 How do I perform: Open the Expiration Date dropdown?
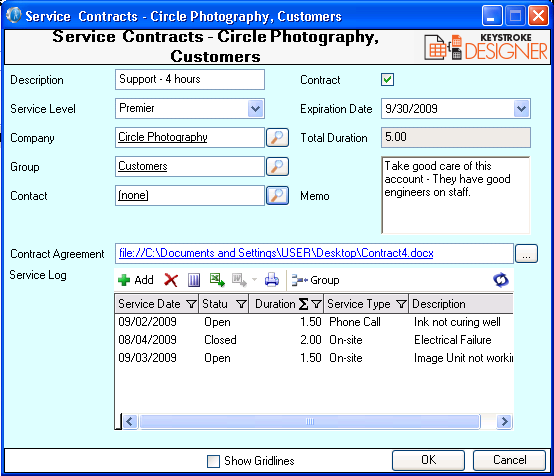coord(521,108)
